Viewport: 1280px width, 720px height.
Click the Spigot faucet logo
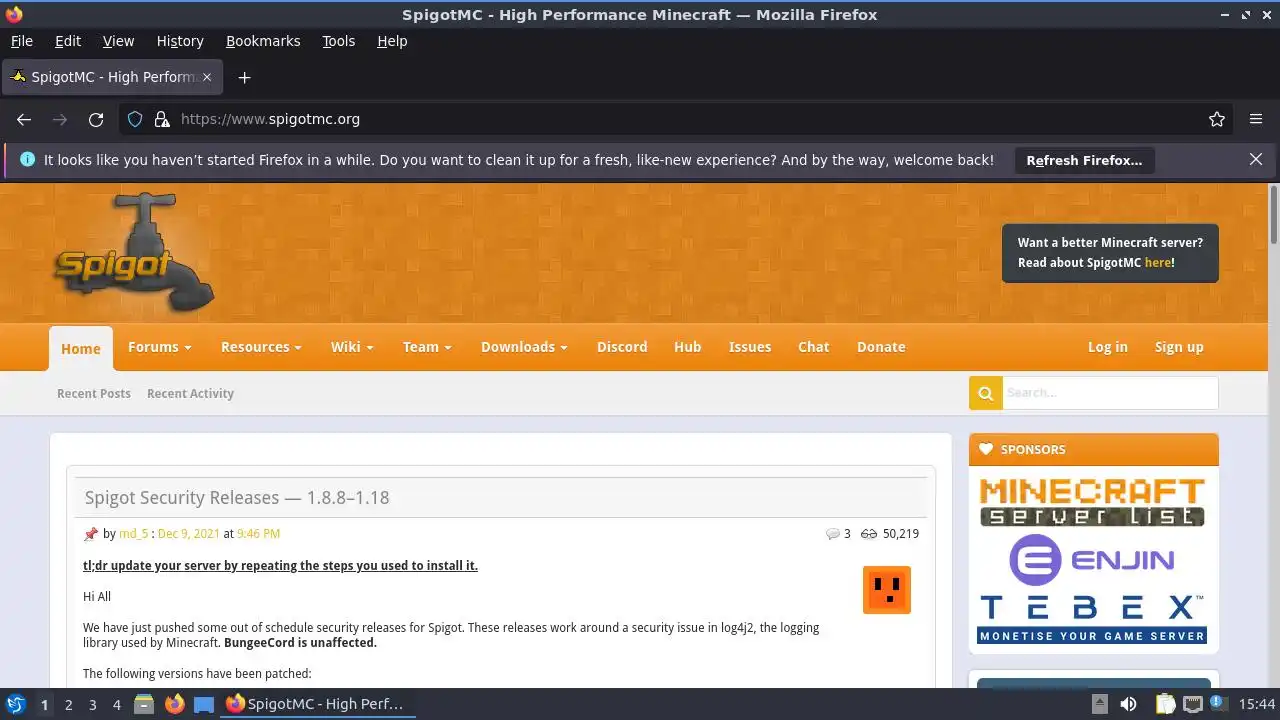(134, 253)
